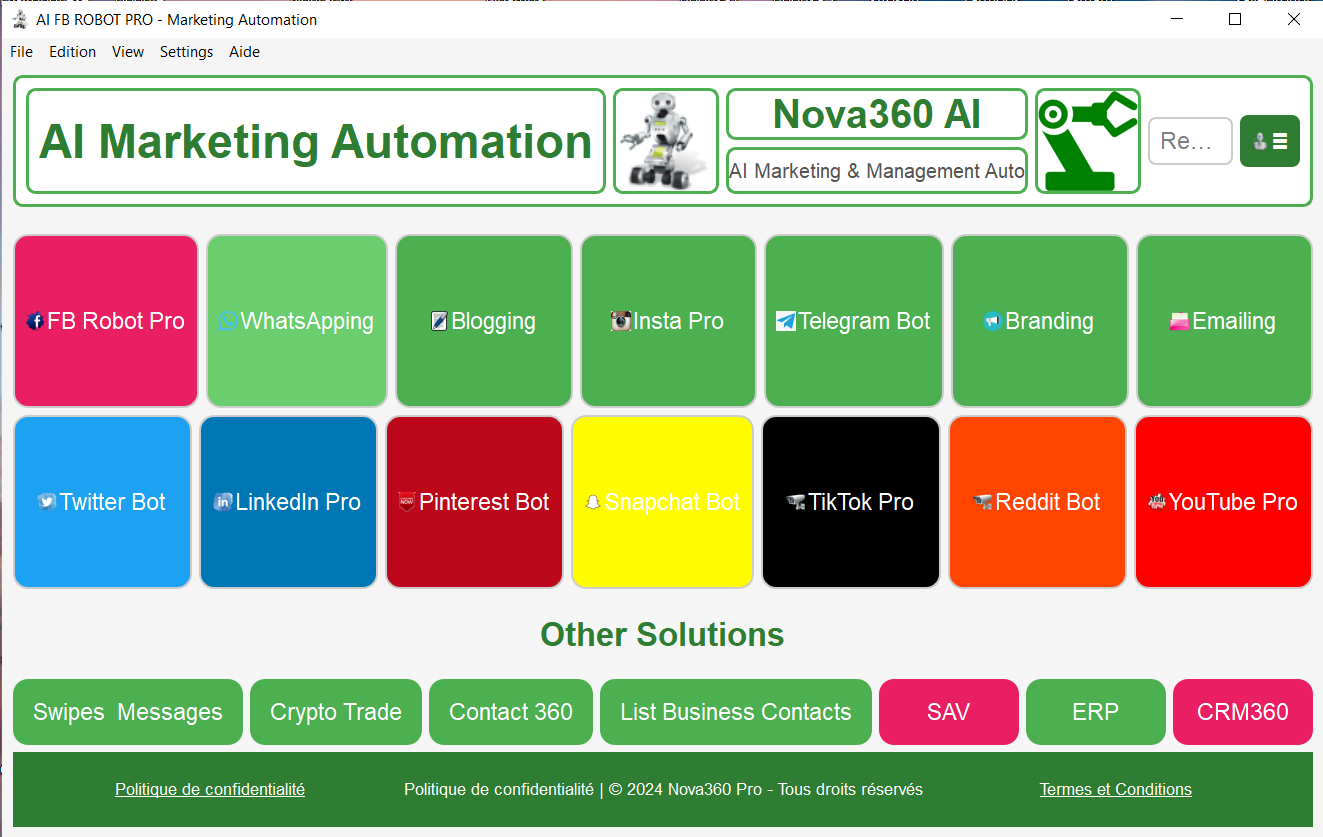Open the Termes et Conditions link
The height and width of the screenshot is (837, 1323).
point(1115,789)
